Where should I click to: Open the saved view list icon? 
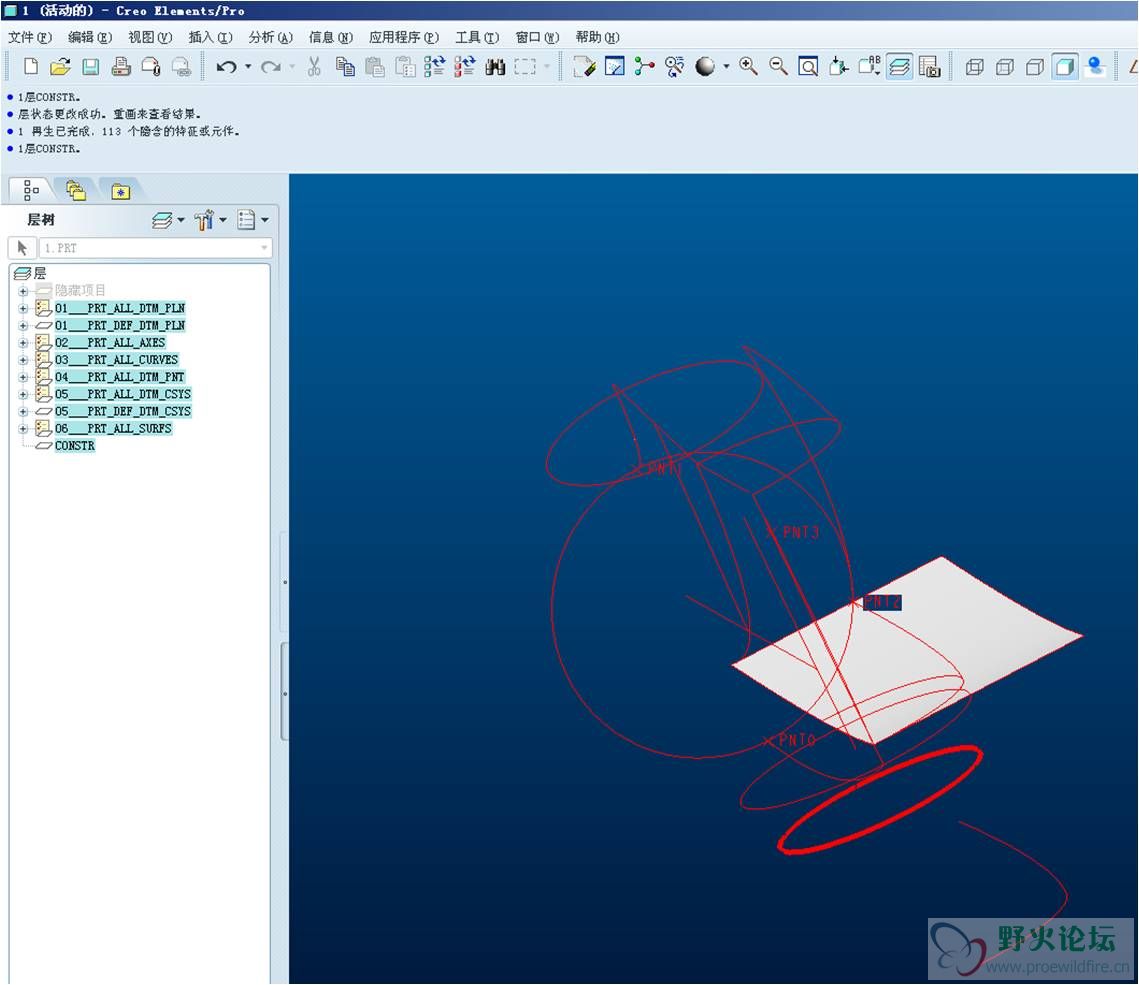(869, 67)
